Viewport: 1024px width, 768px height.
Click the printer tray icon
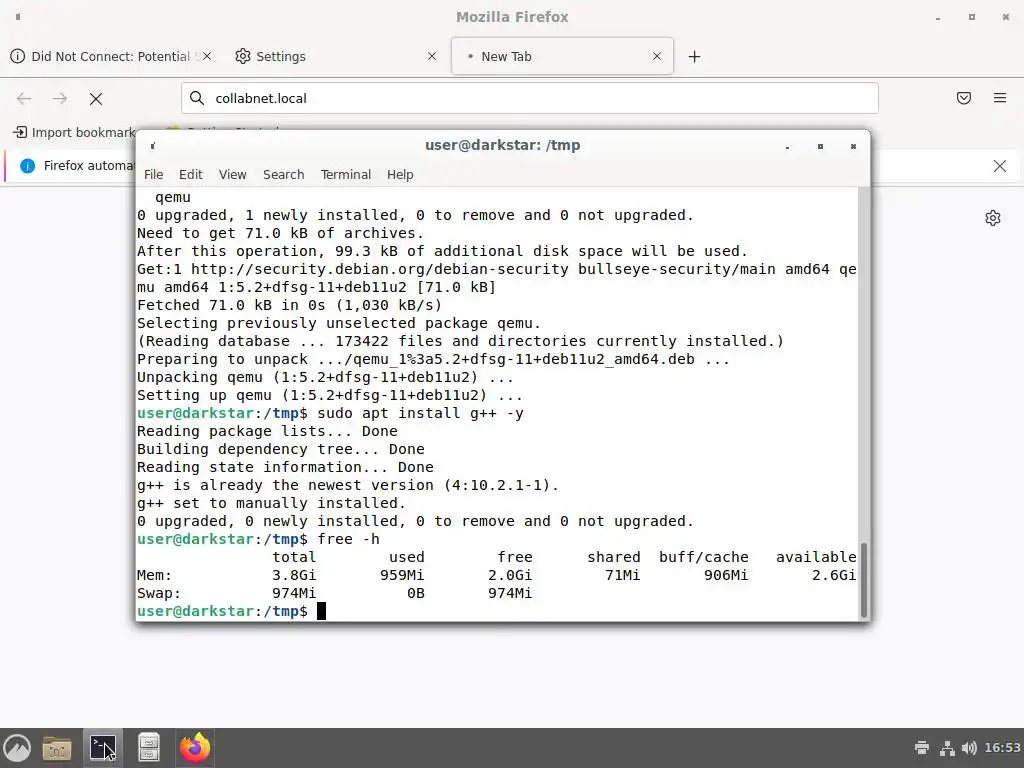pyautogui.click(x=922, y=748)
